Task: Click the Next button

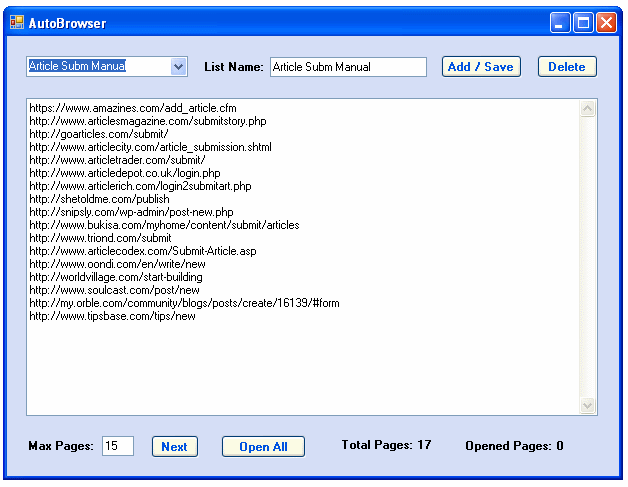Action: pos(174,446)
